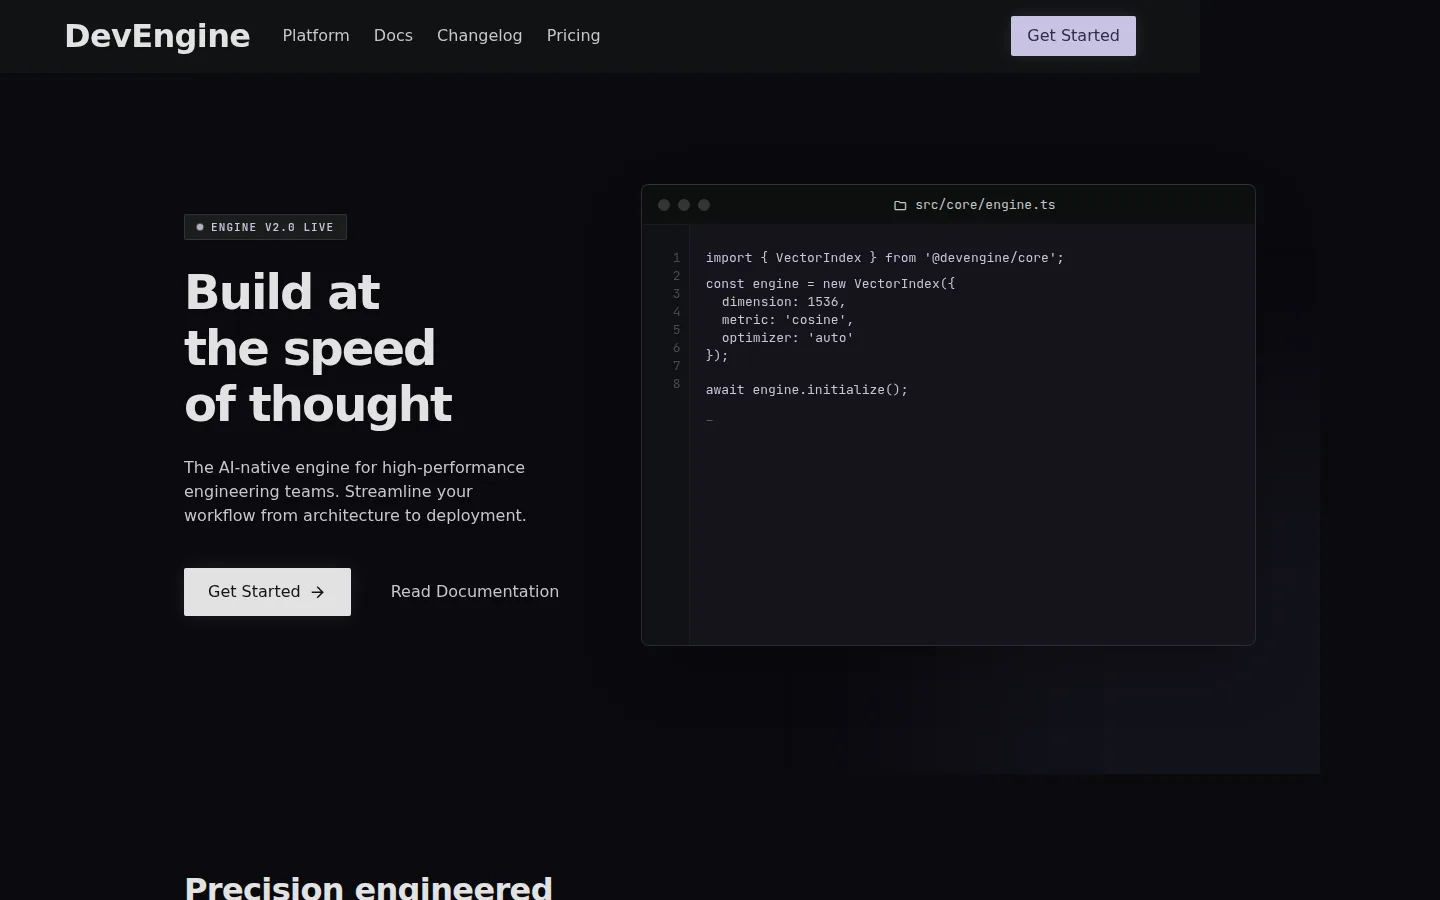Click the 'const engine = new VectorIndex' line
Screen dimensions: 1440x900
(830, 284)
